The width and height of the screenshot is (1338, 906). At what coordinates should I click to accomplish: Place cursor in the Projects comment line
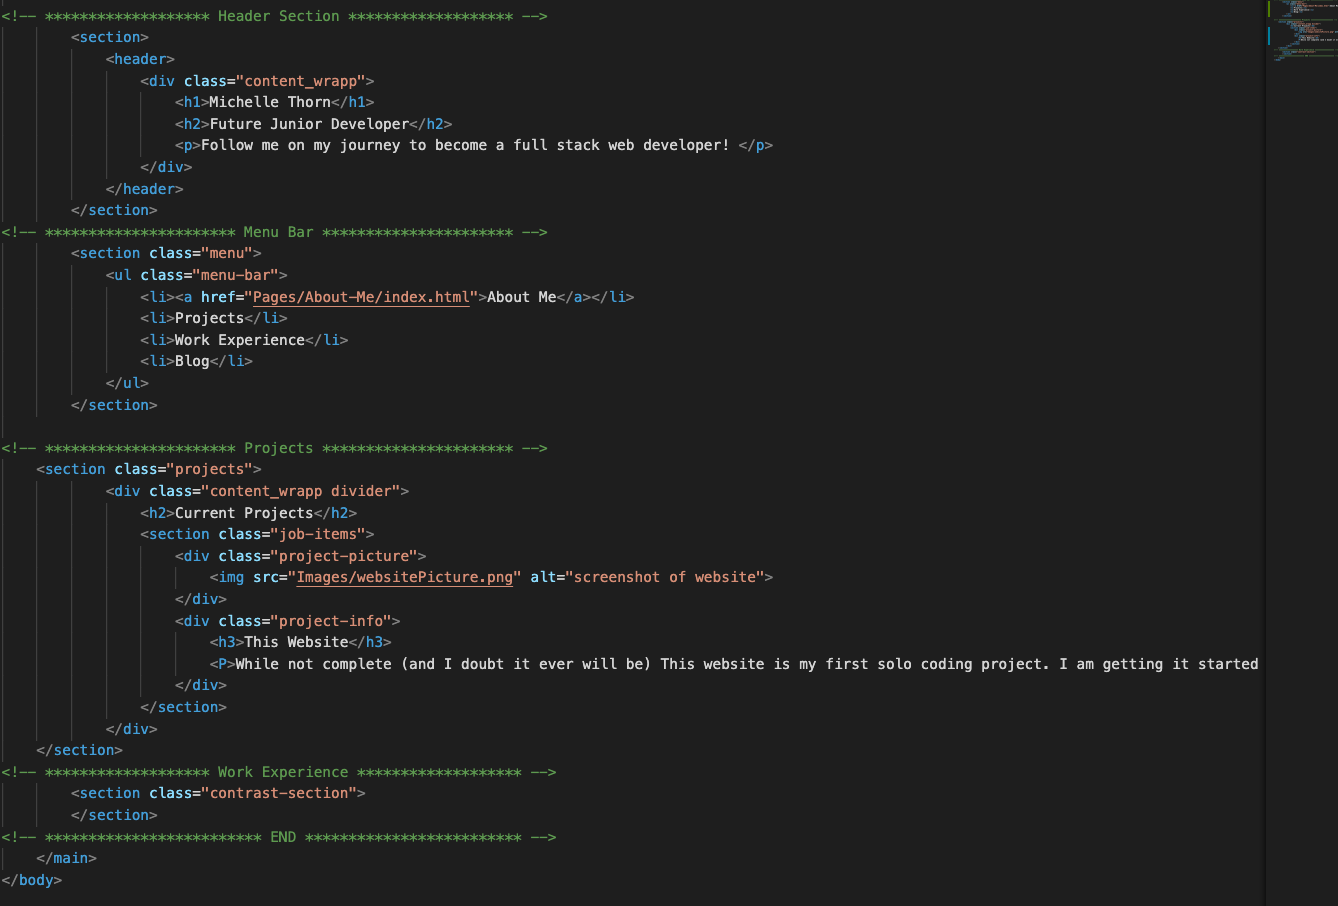(x=274, y=448)
